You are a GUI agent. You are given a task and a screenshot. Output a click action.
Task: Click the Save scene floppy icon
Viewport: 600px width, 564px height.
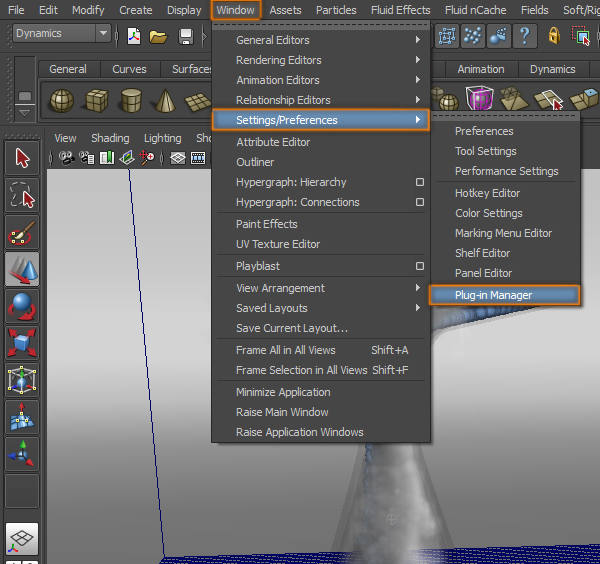186,37
